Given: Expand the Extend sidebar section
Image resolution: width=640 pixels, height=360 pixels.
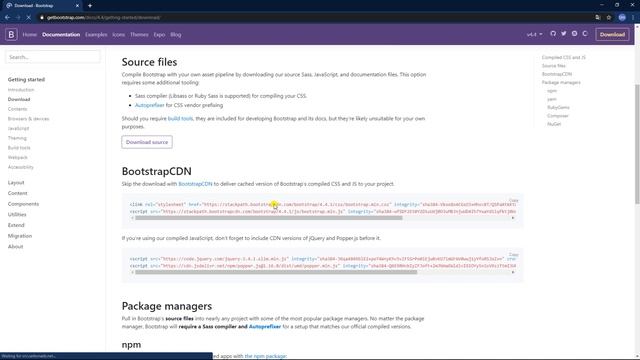Looking at the screenshot, I should tap(16, 225).
